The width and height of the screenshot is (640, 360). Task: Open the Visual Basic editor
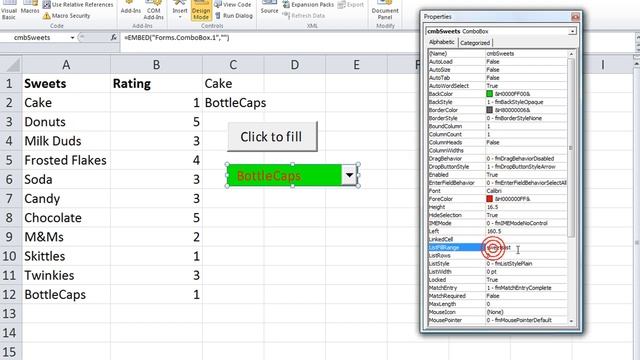tap(9, 11)
